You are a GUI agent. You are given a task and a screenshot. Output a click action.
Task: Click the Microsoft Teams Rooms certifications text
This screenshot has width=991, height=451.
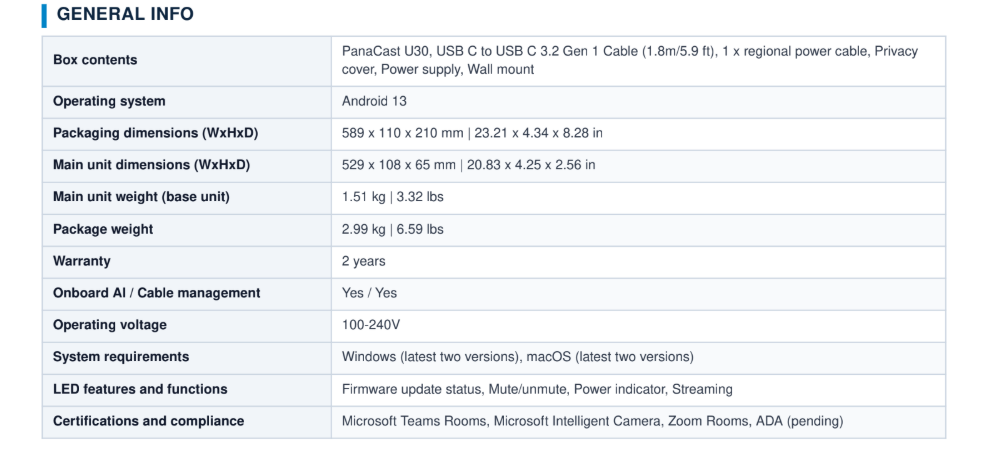click(x=414, y=421)
